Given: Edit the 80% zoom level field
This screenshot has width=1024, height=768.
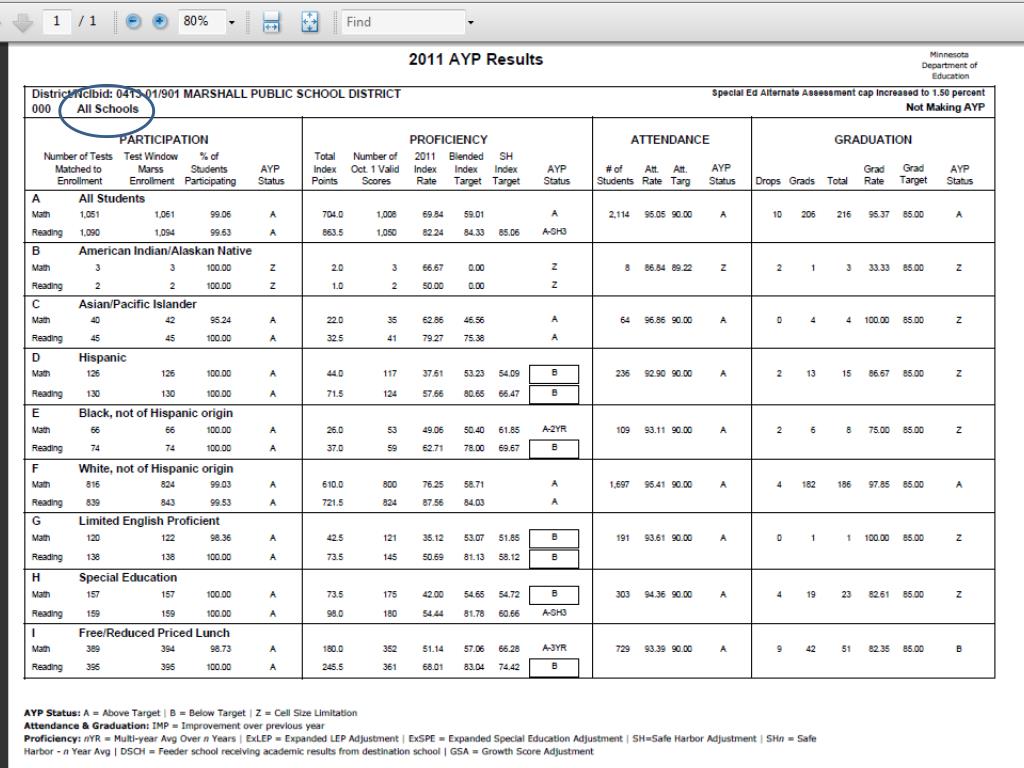Looking at the screenshot, I should [201, 22].
